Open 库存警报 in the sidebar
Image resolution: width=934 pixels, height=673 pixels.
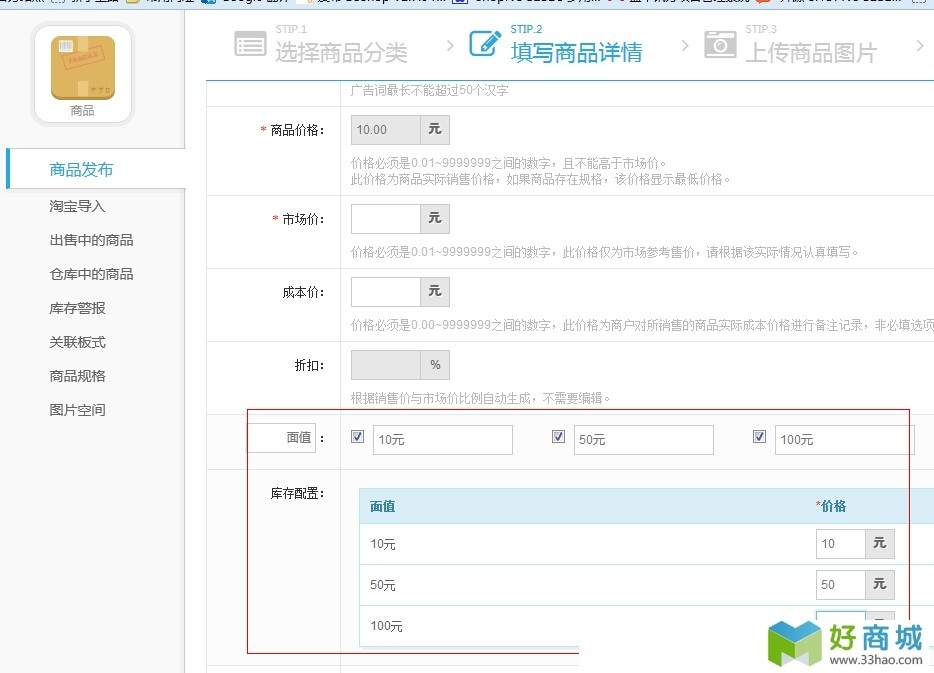pyautogui.click(x=77, y=308)
